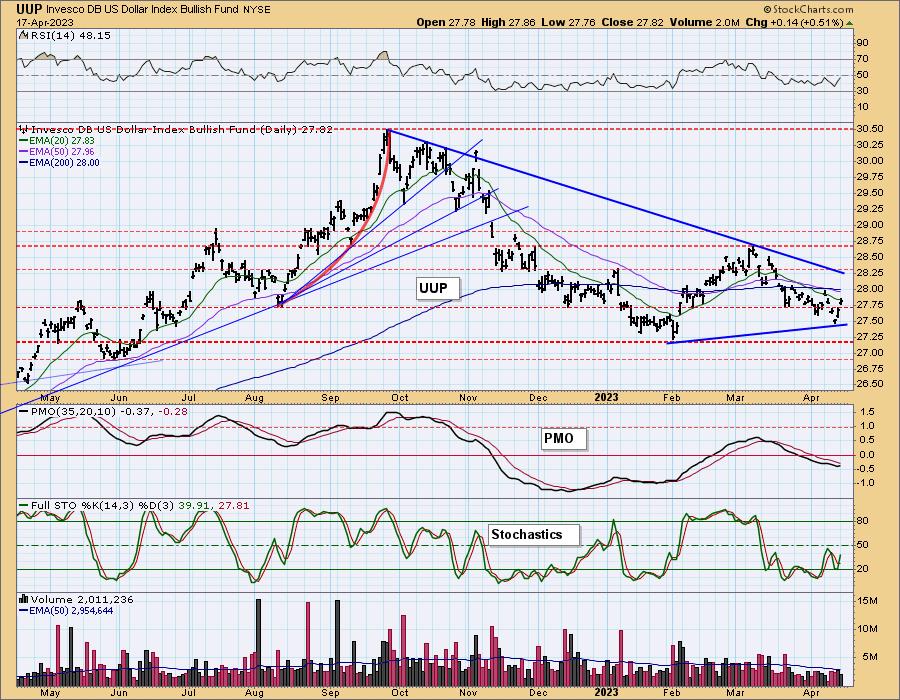The height and width of the screenshot is (700, 900).
Task: Click the 20 level on the Stochastics axis
Action: tap(862, 569)
